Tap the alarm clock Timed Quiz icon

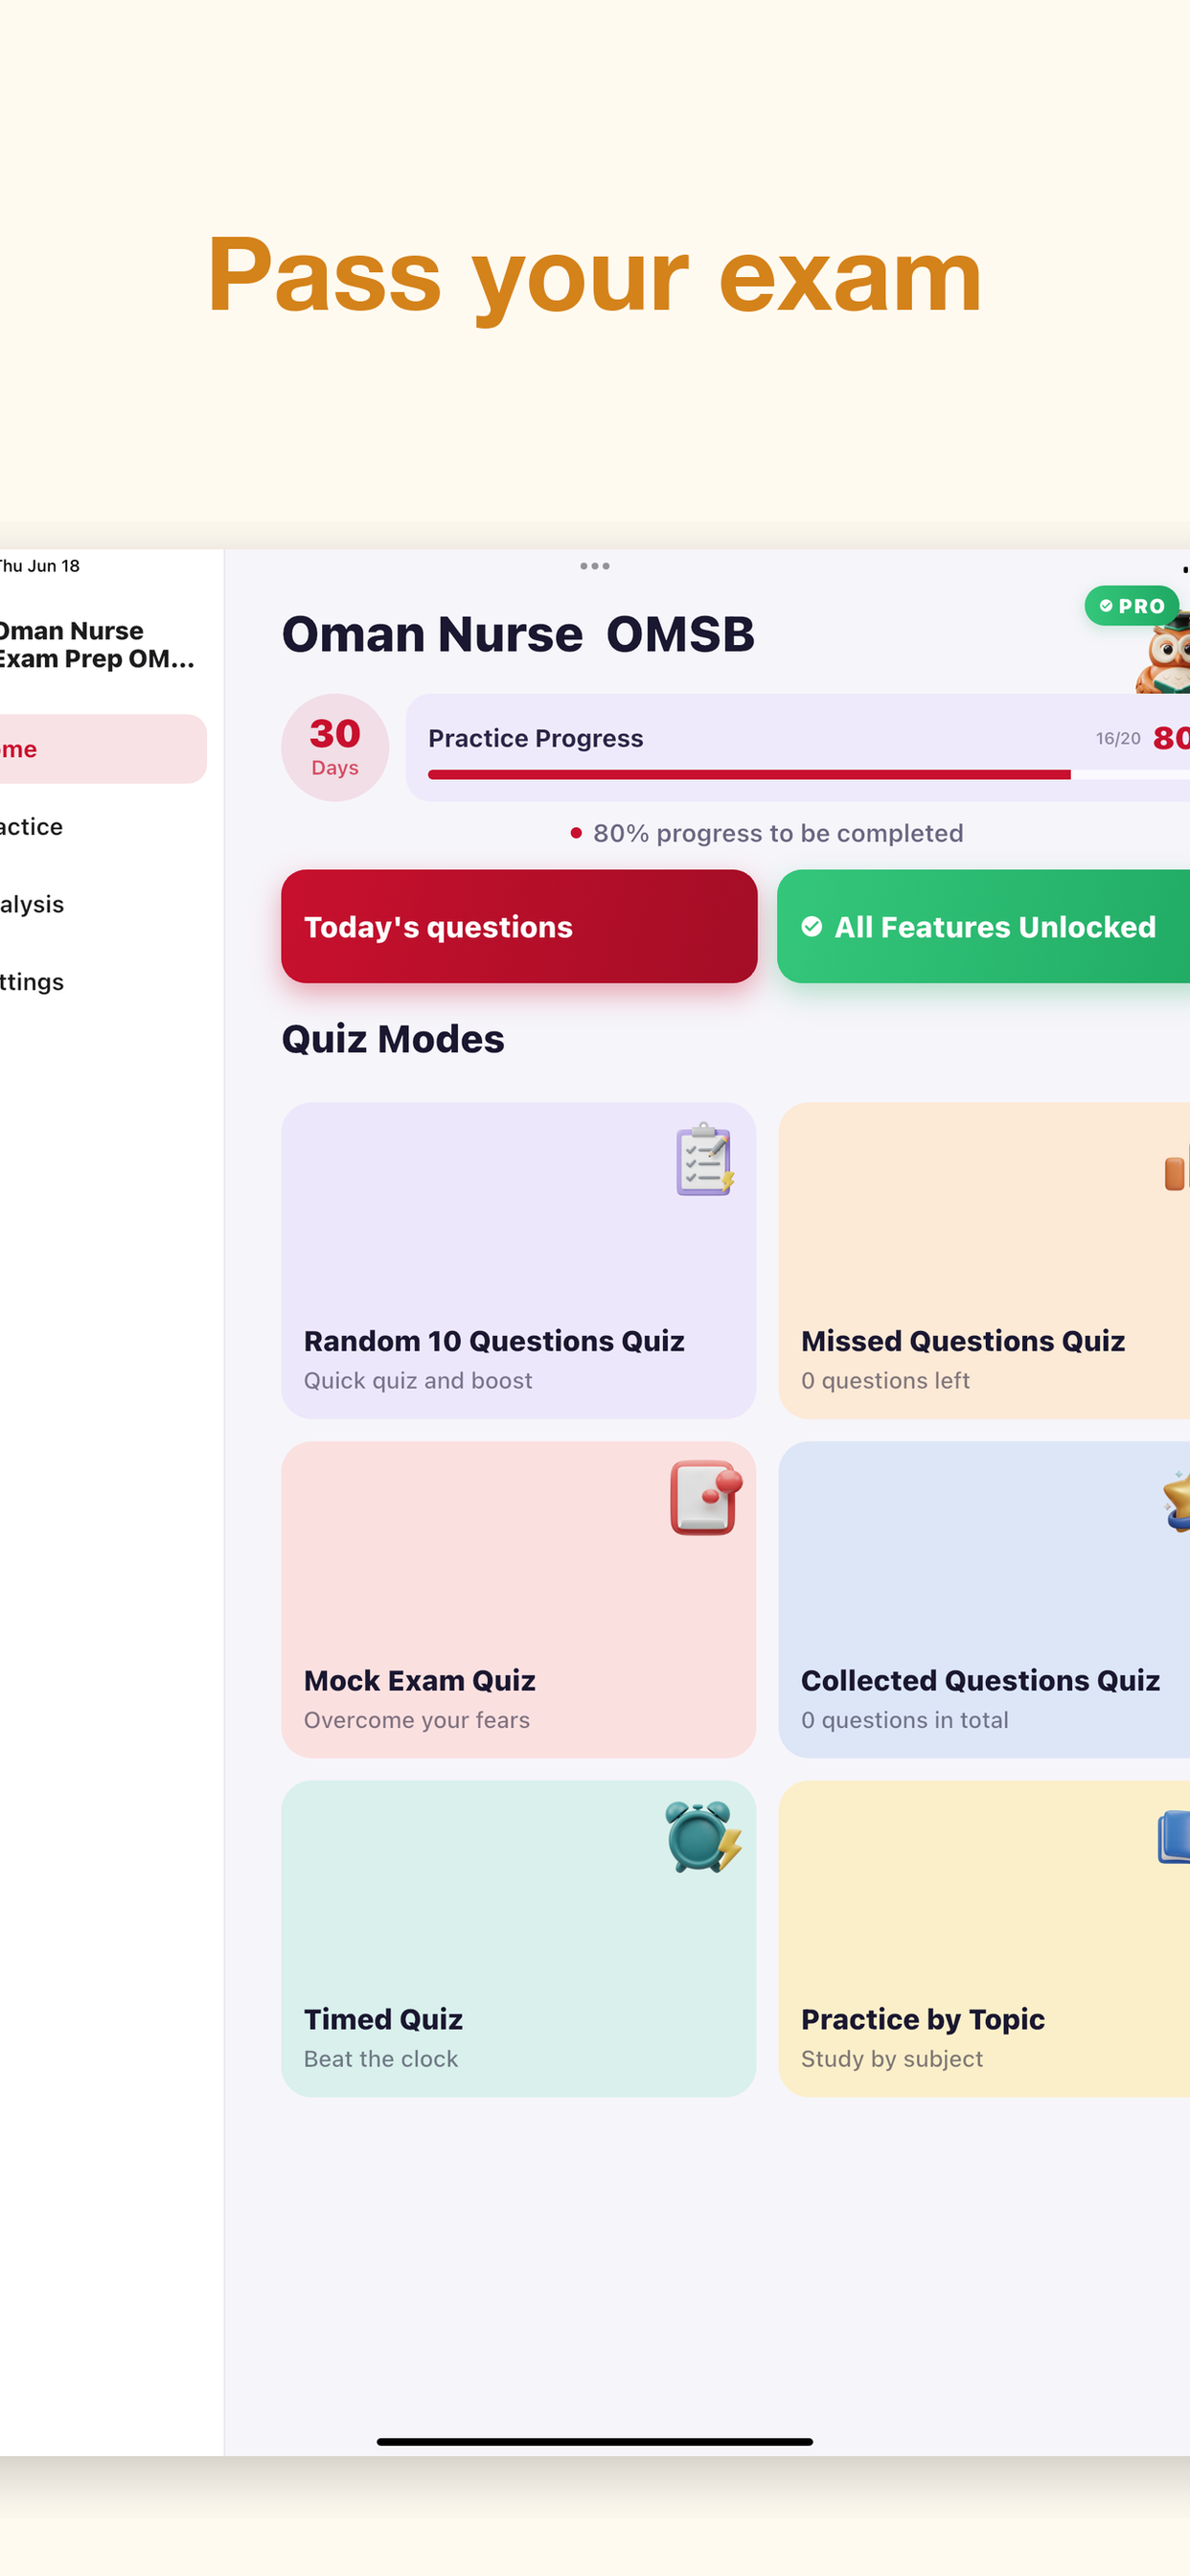(x=703, y=1836)
